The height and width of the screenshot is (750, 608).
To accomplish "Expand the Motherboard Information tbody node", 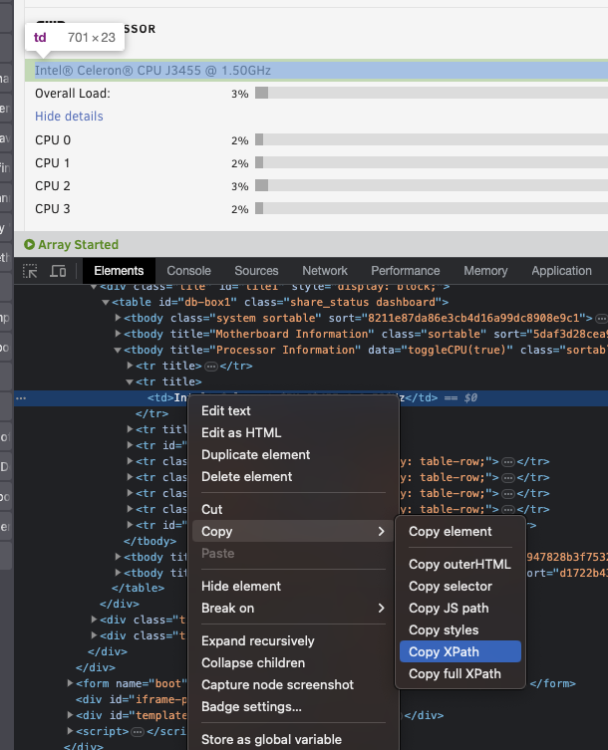I will [x=118, y=333].
